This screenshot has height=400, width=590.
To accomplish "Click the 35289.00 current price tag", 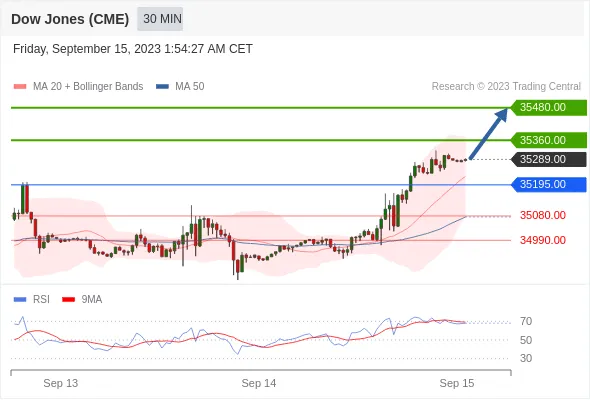I will pyautogui.click(x=549, y=160).
